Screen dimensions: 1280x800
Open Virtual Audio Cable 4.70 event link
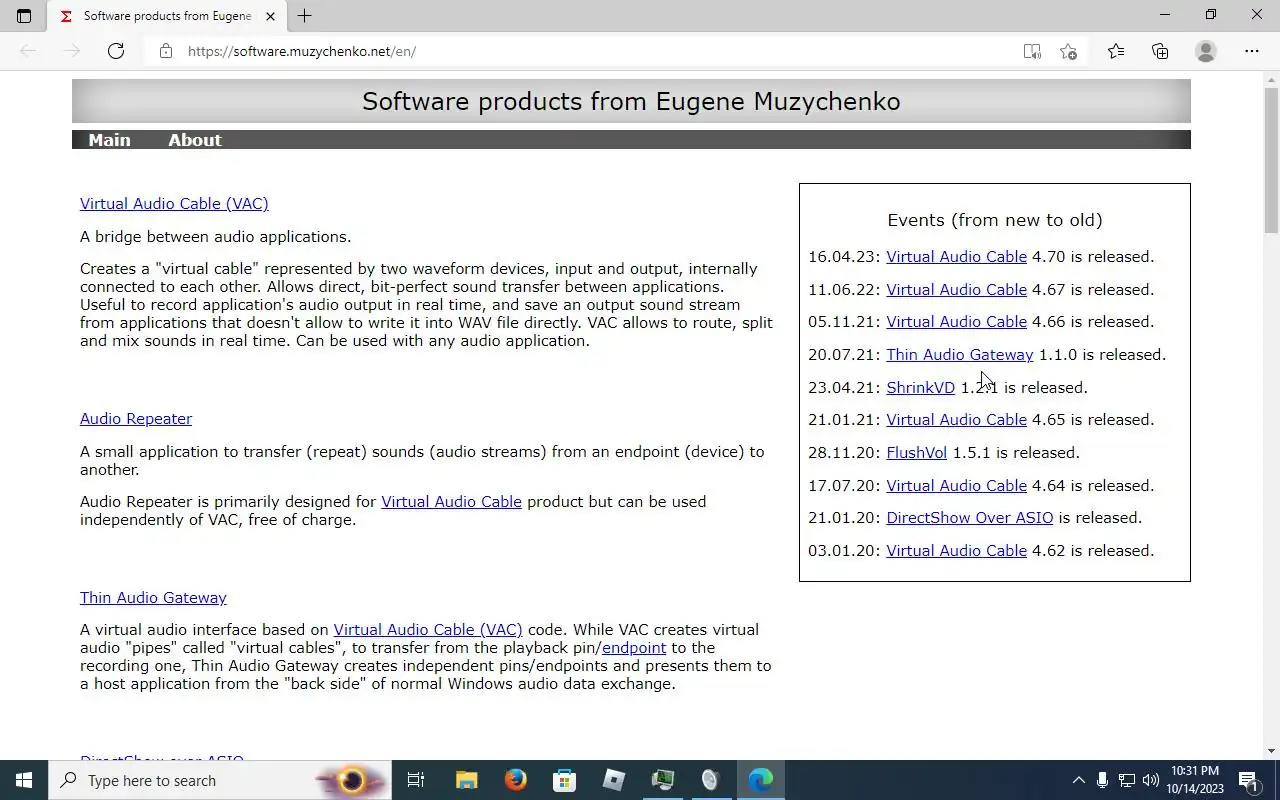(956, 257)
